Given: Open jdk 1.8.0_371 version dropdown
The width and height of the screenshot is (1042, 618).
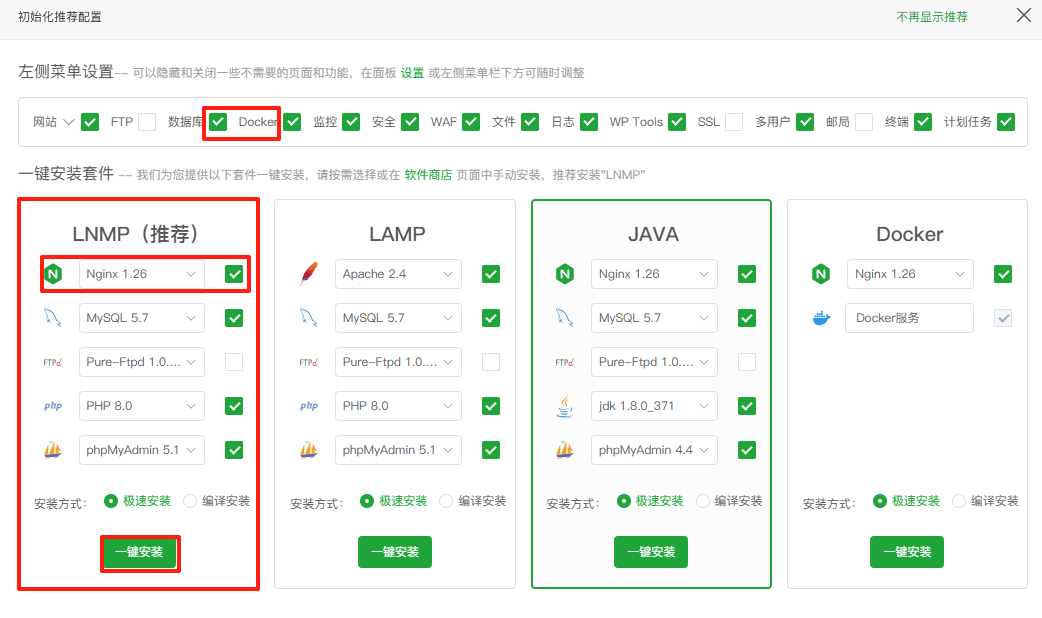Looking at the screenshot, I should 654,406.
